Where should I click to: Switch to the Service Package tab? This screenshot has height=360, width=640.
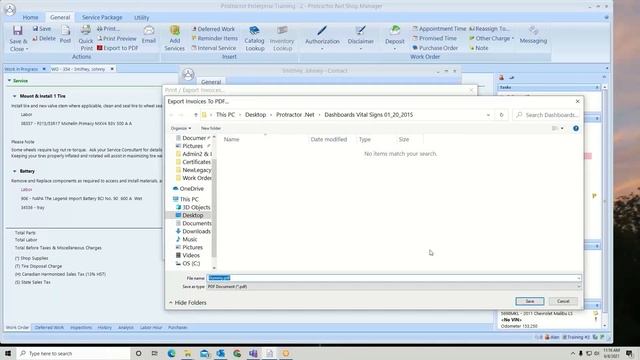point(102,18)
